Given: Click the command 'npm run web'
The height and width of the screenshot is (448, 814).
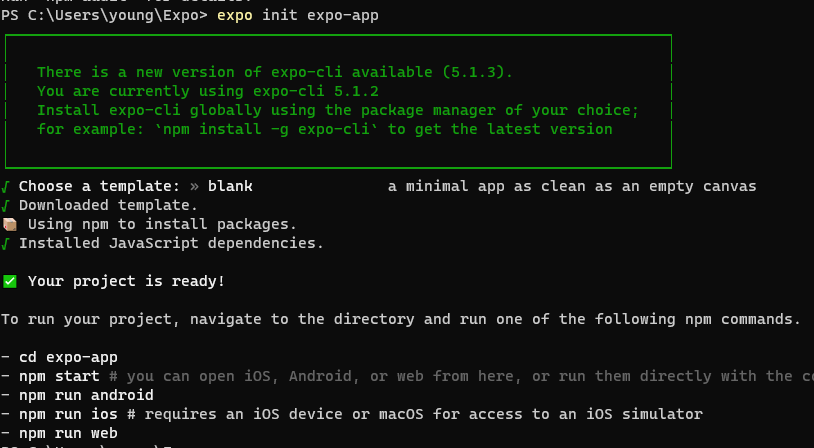Looking at the screenshot, I should [x=68, y=433].
